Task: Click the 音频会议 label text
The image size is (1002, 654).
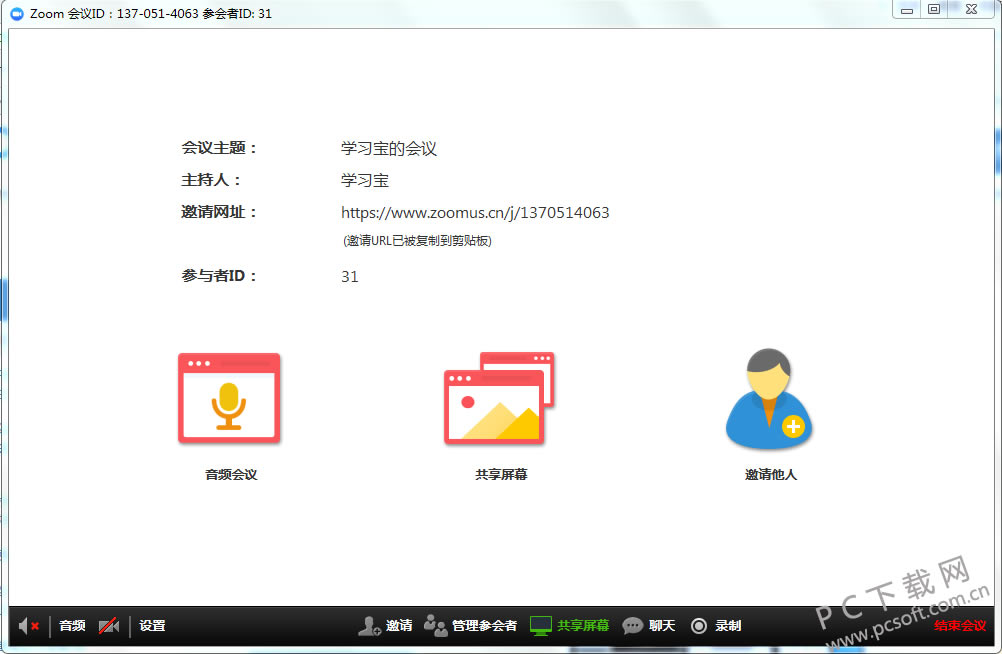Action: 231,474
